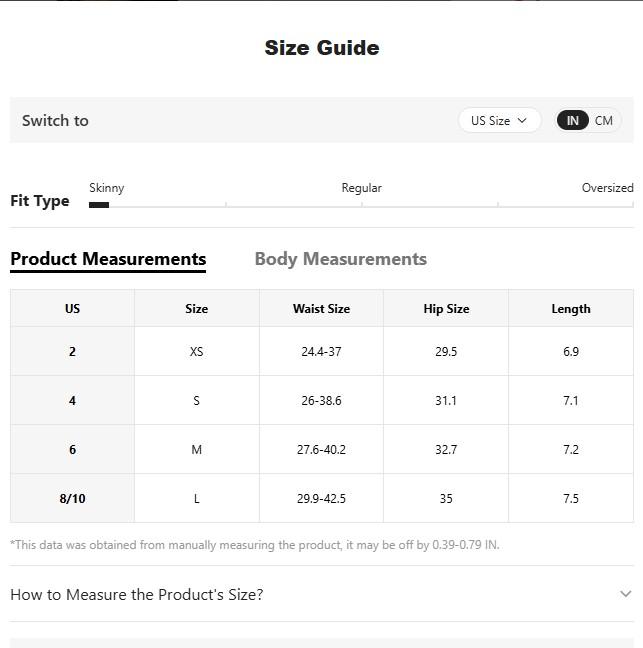Expand How to Measure the Product's Size
This screenshot has width=643, height=648.
[137, 594]
